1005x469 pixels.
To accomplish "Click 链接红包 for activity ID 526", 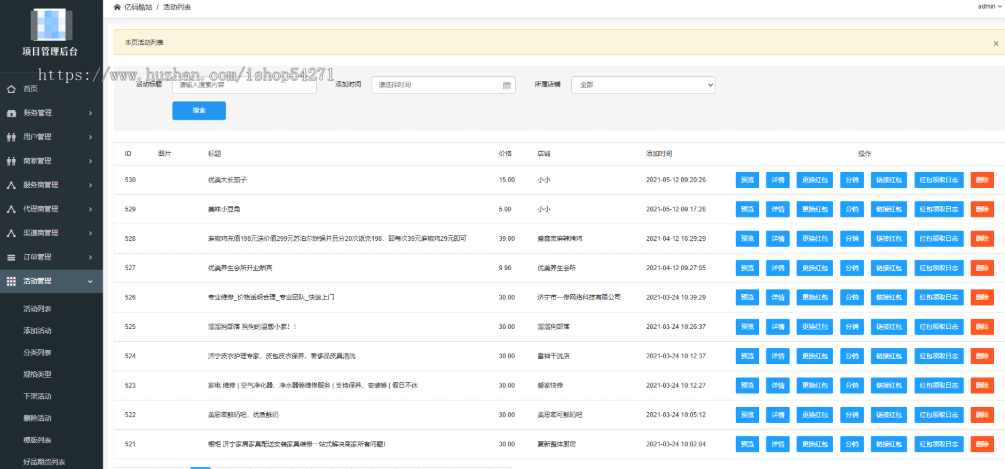I will 889,297.
